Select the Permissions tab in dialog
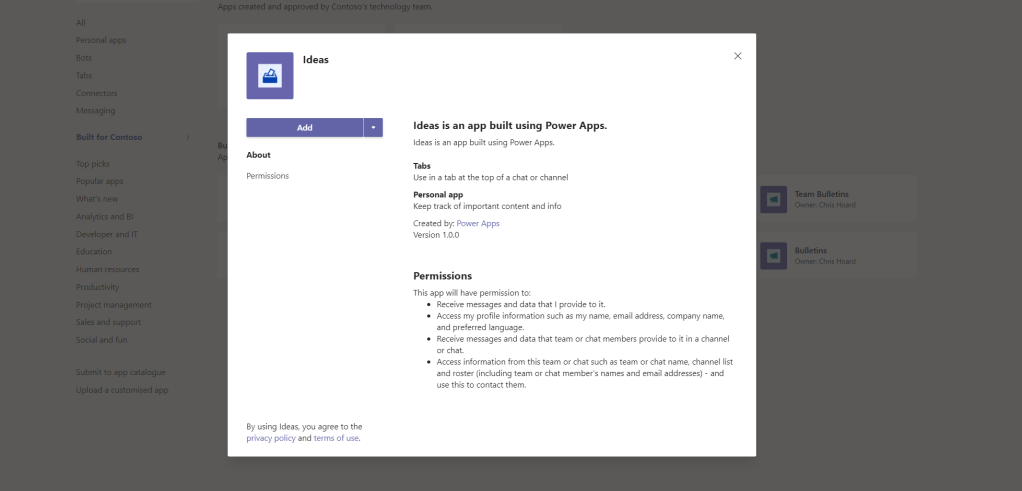 click(267, 176)
